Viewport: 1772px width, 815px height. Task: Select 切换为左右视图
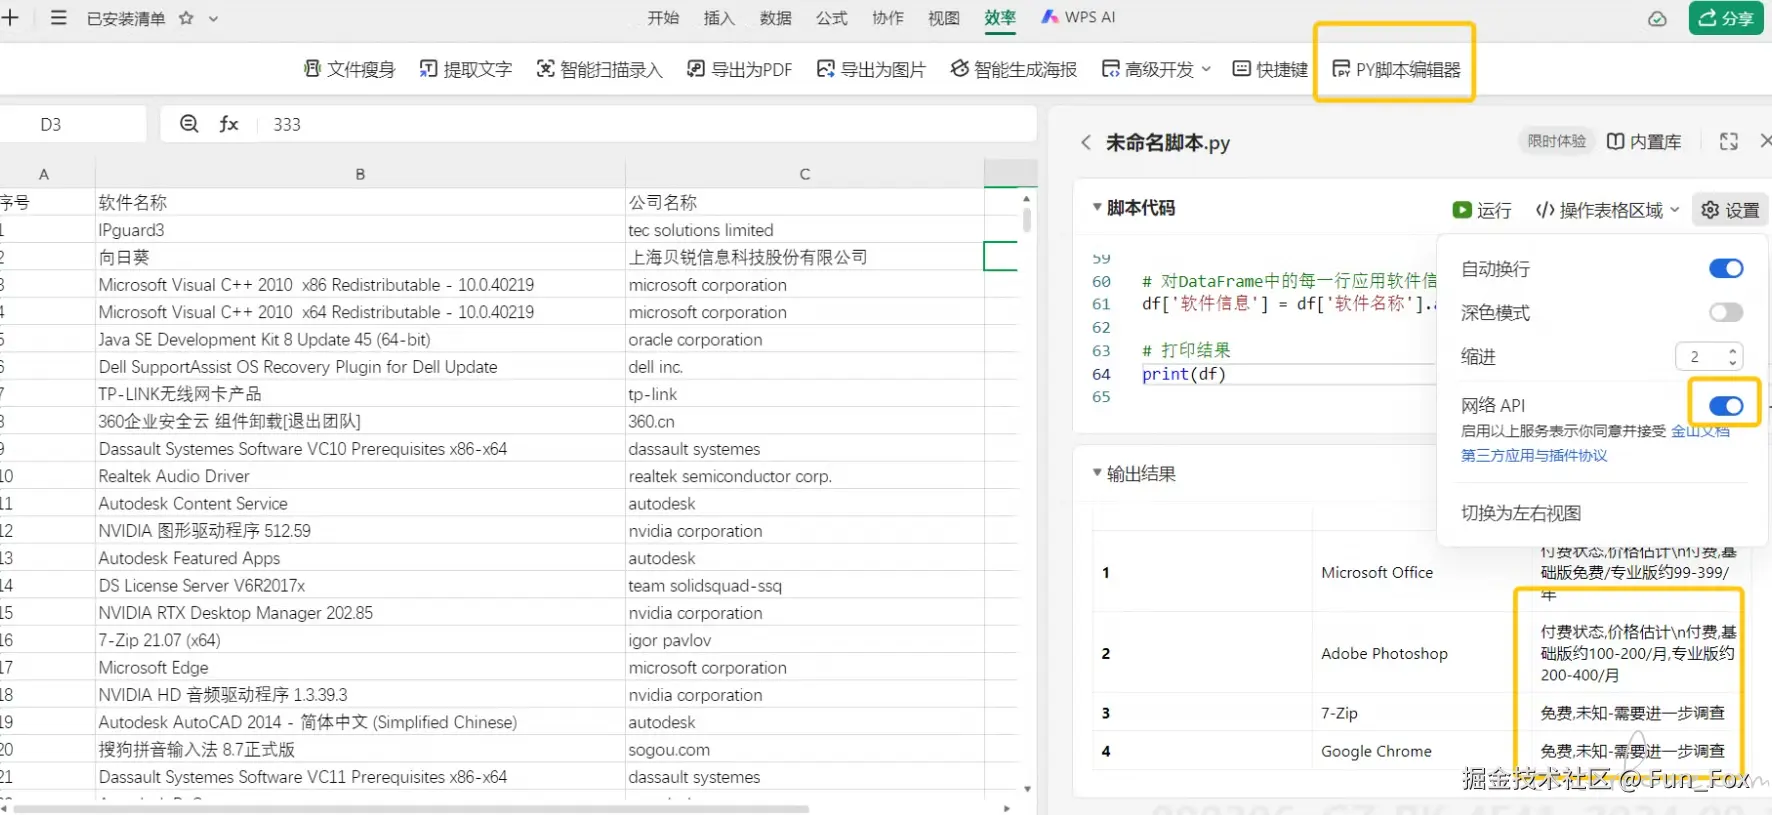[x=1521, y=513]
